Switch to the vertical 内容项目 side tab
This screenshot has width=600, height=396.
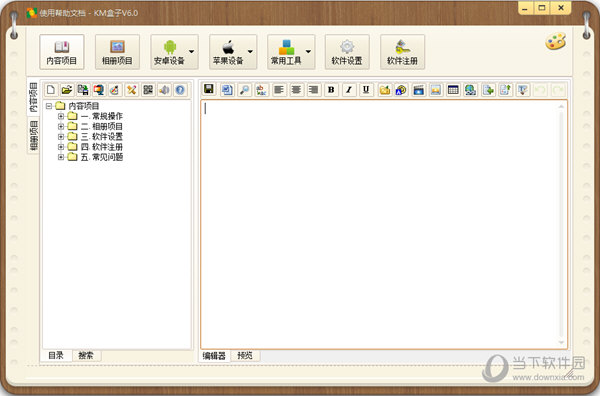point(33,97)
